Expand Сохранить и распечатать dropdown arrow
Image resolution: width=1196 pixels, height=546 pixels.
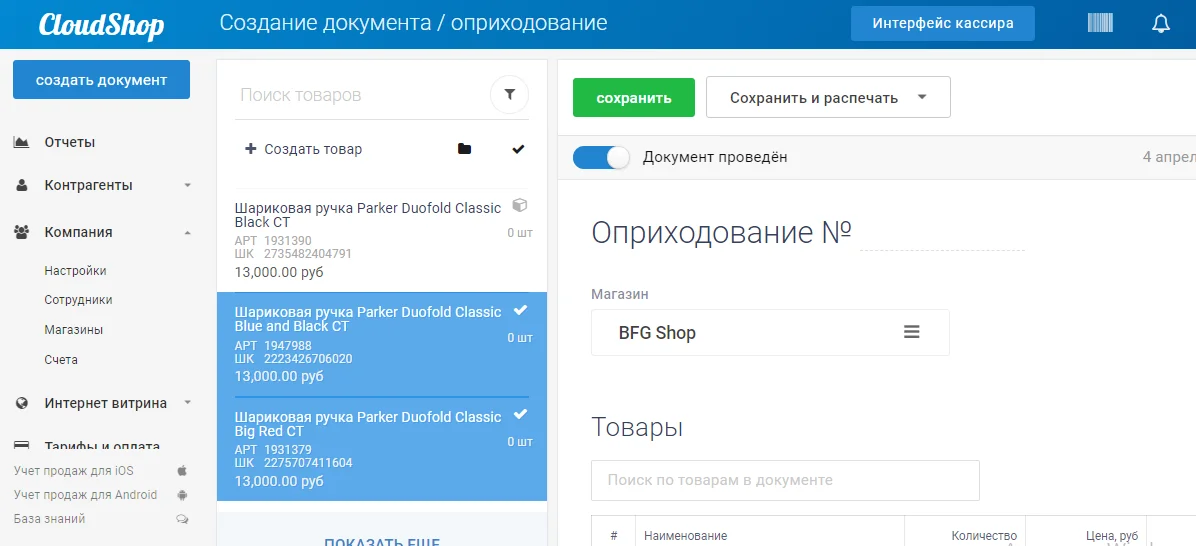(921, 97)
